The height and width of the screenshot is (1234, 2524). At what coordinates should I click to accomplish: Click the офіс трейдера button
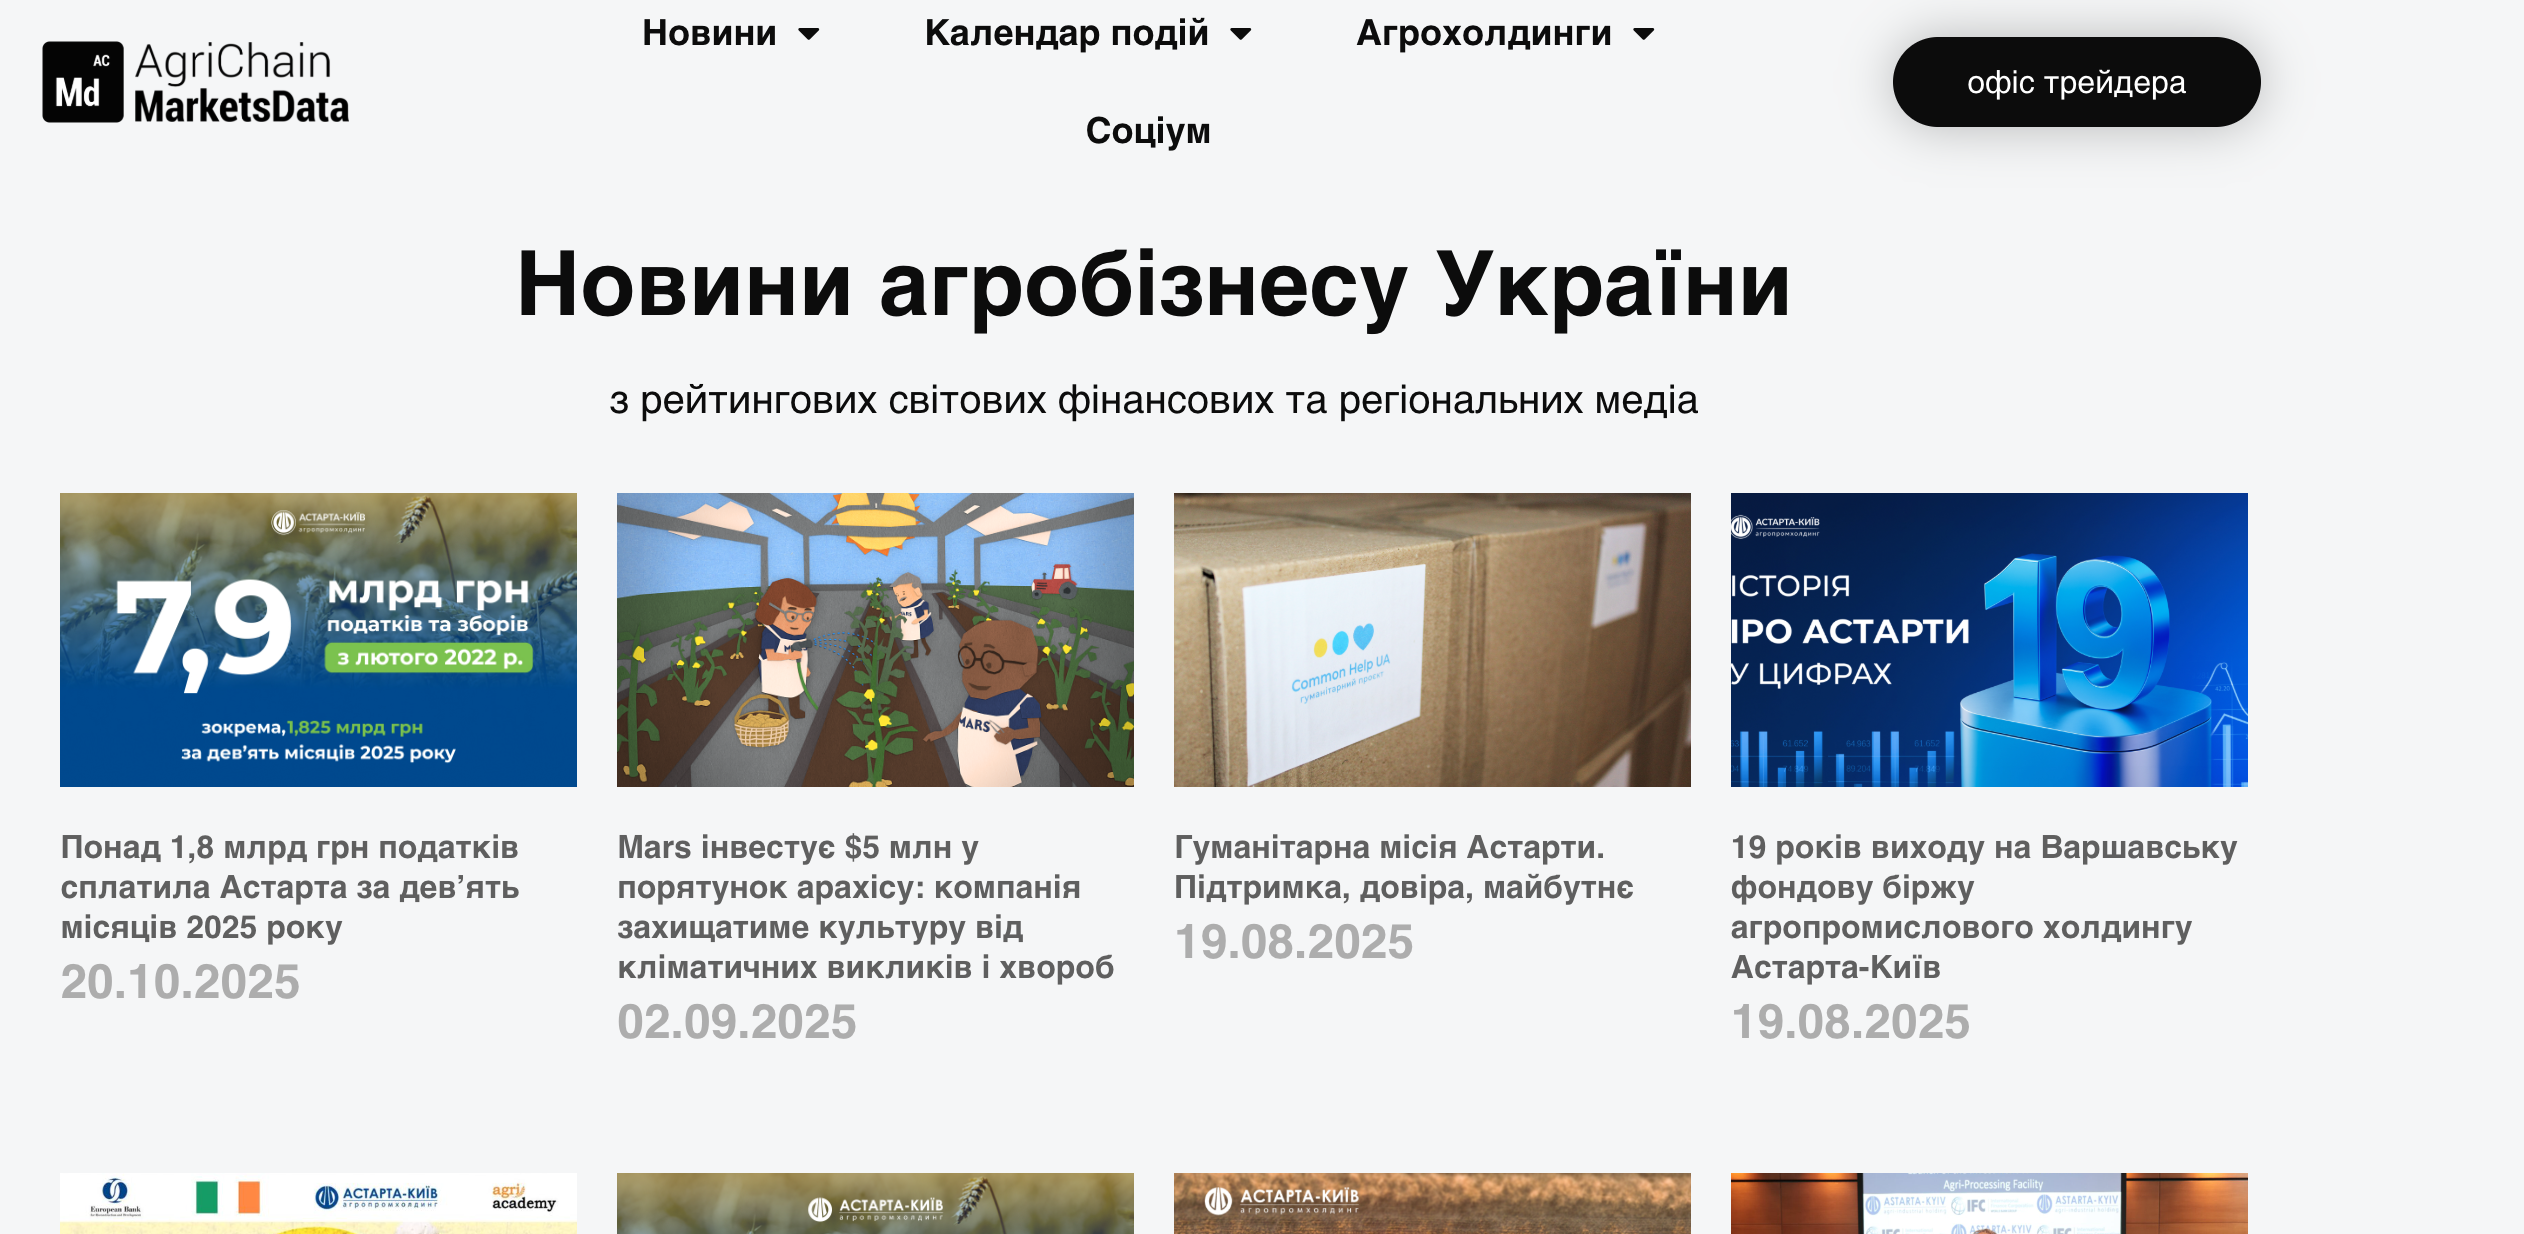[x=2076, y=82]
